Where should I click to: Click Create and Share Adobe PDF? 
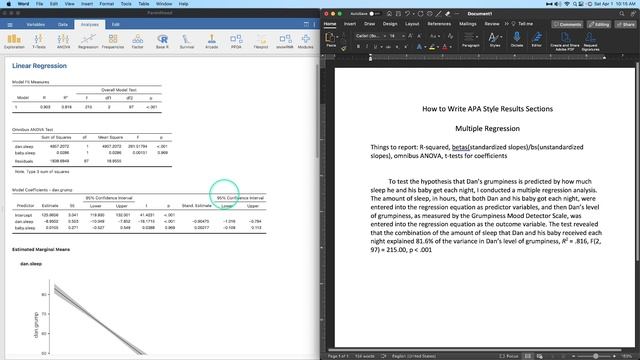565,41
